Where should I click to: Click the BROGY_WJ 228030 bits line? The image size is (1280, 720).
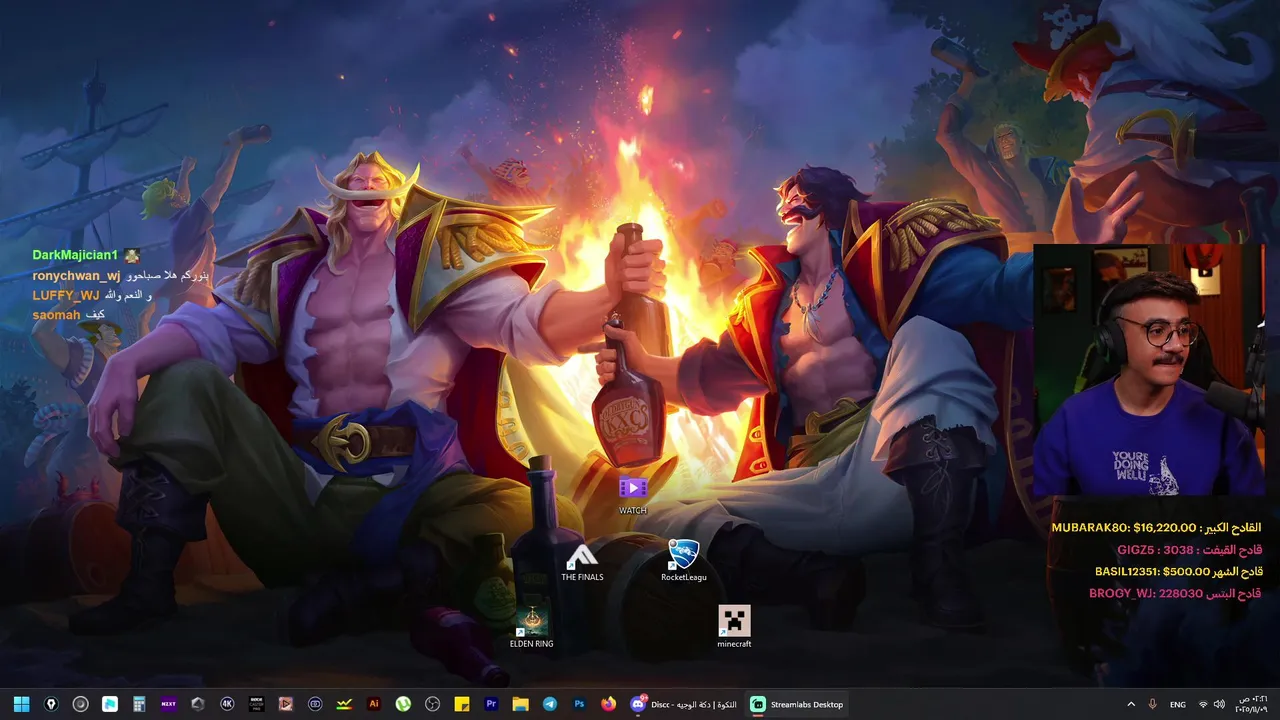(1175, 593)
